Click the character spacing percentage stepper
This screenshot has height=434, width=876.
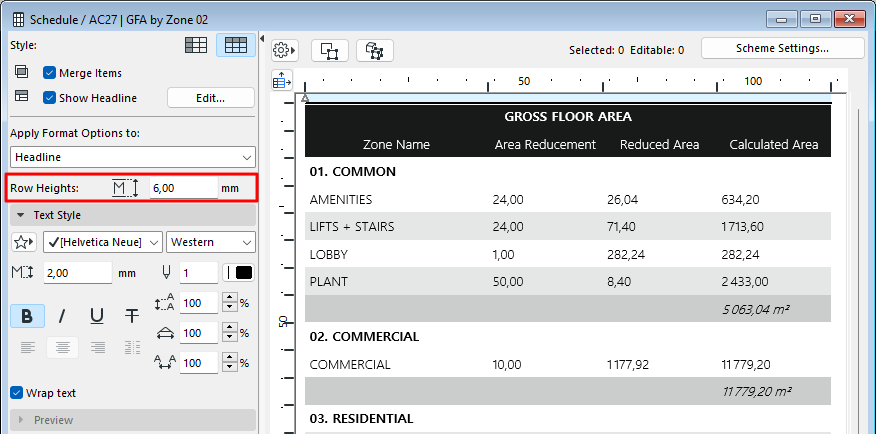pos(230,363)
